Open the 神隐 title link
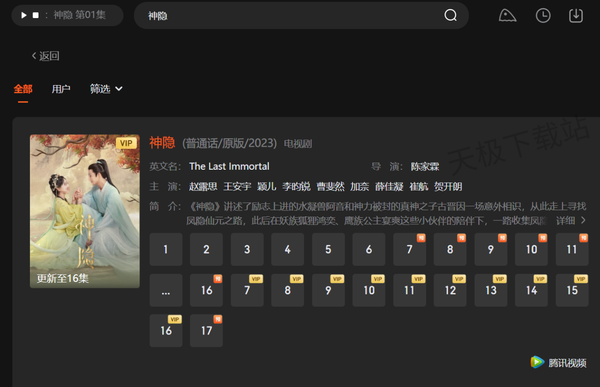The width and height of the screenshot is (600, 387). (162, 143)
